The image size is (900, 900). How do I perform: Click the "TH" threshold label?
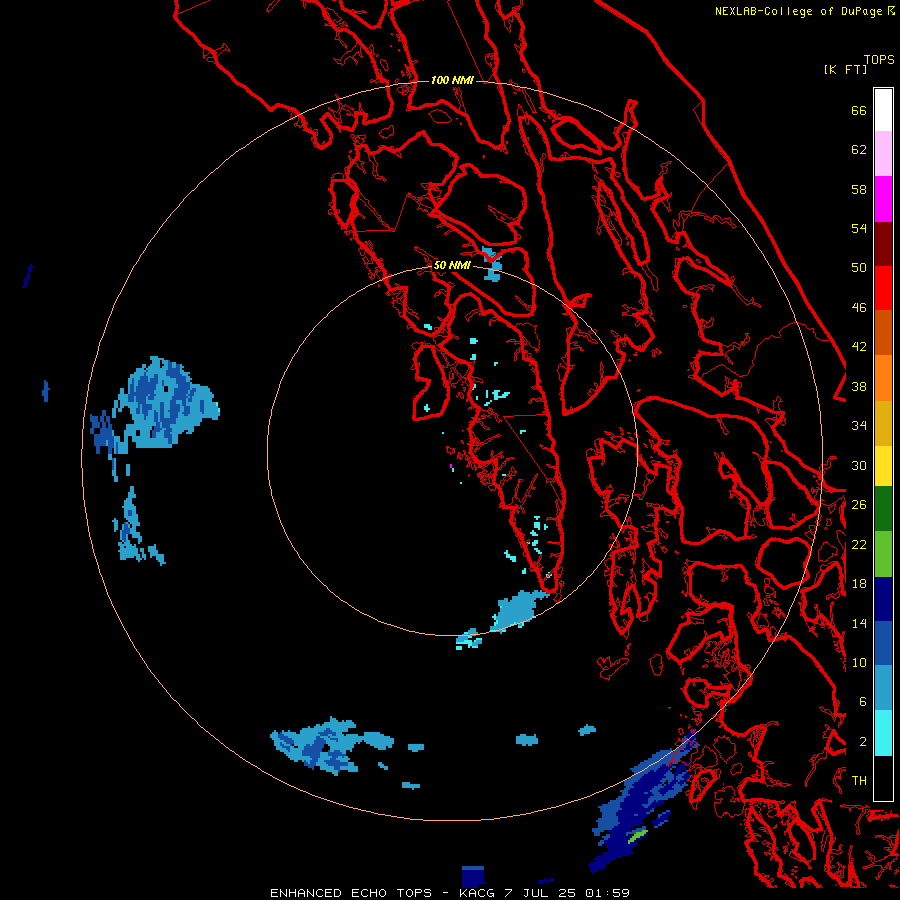[x=859, y=781]
